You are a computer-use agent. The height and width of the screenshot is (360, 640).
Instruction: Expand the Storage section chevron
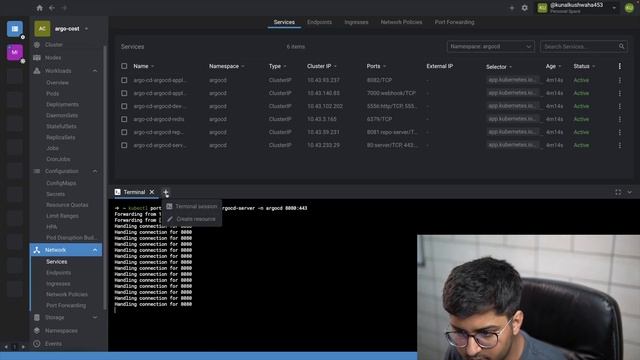95,317
